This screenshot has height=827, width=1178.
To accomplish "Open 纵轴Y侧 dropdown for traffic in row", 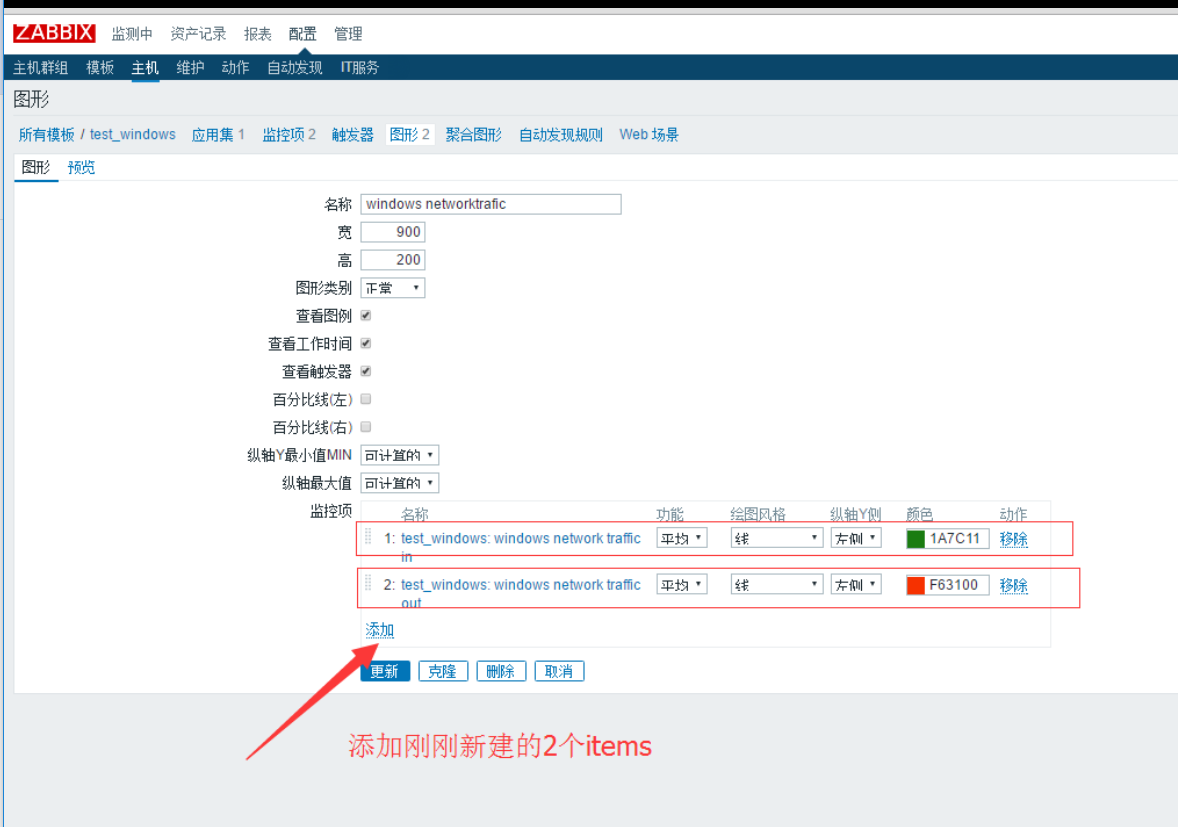I will click(x=856, y=539).
